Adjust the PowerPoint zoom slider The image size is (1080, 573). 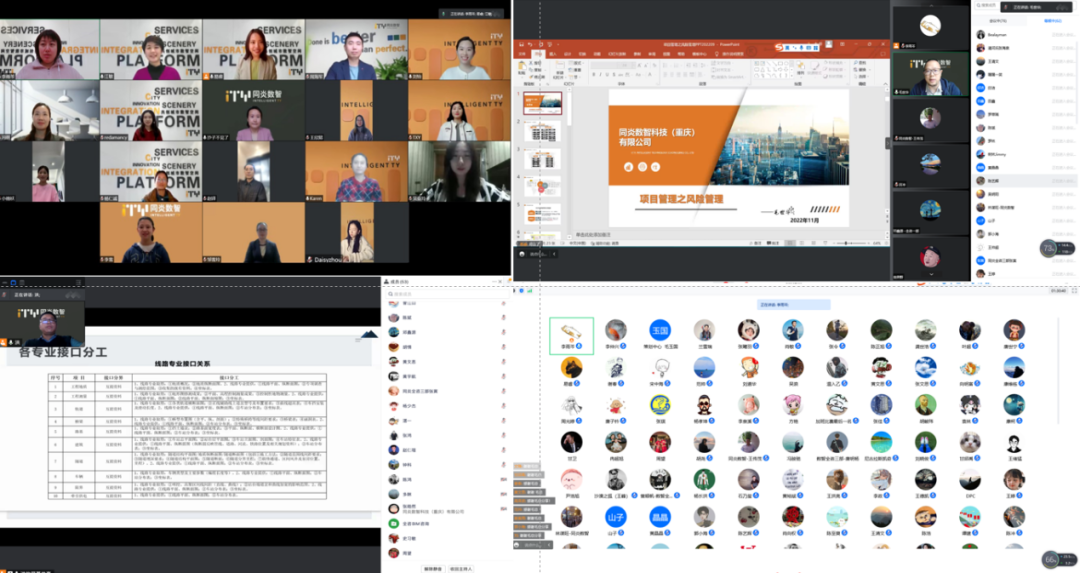click(x=846, y=243)
